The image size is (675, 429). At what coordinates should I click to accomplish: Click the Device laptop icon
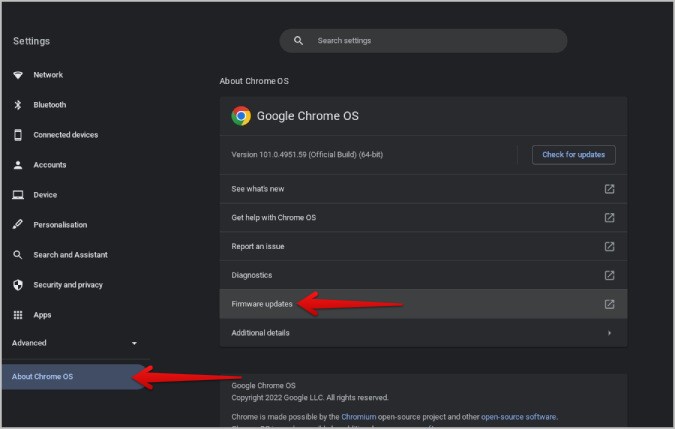click(x=18, y=195)
